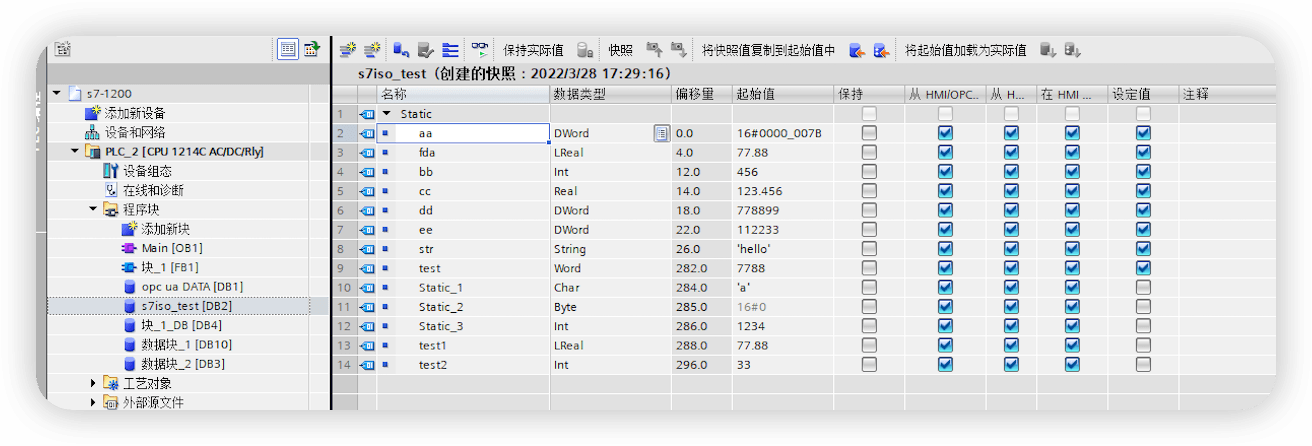Expand the 工艺对象 folder
The height and width of the screenshot is (446, 1312).
coord(93,383)
